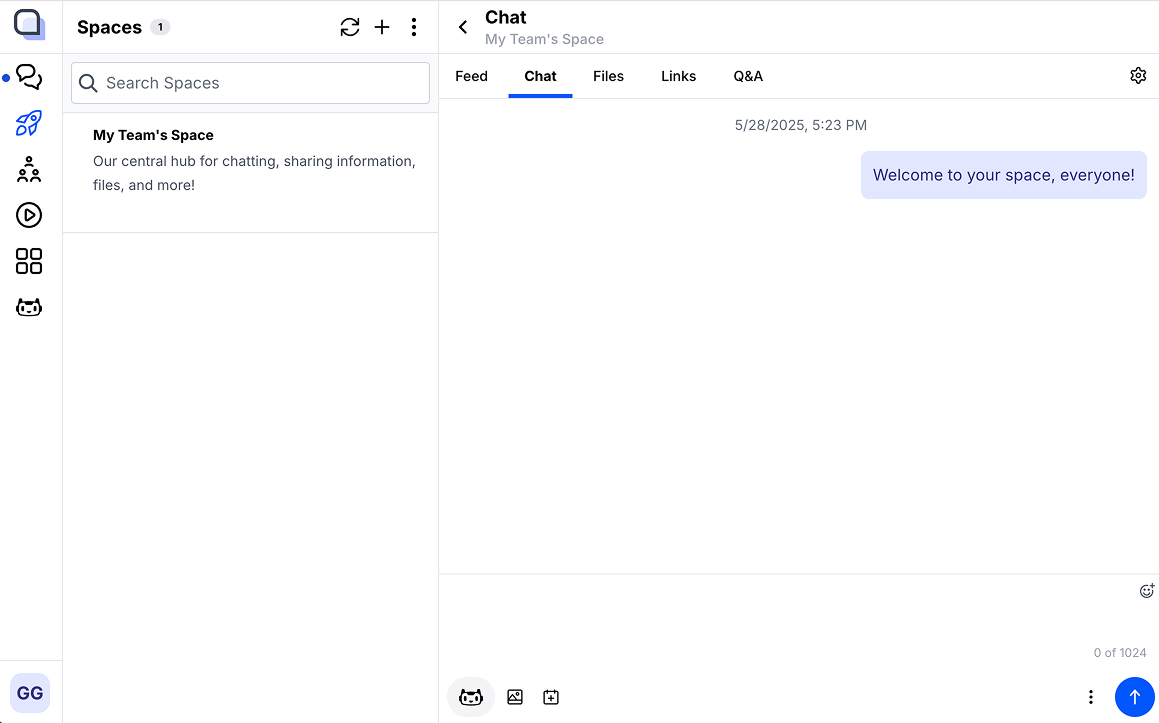Screen dimensions: 1159x723
Task: Click 'My Team's Space' subtitle in header
Action: coord(544,39)
